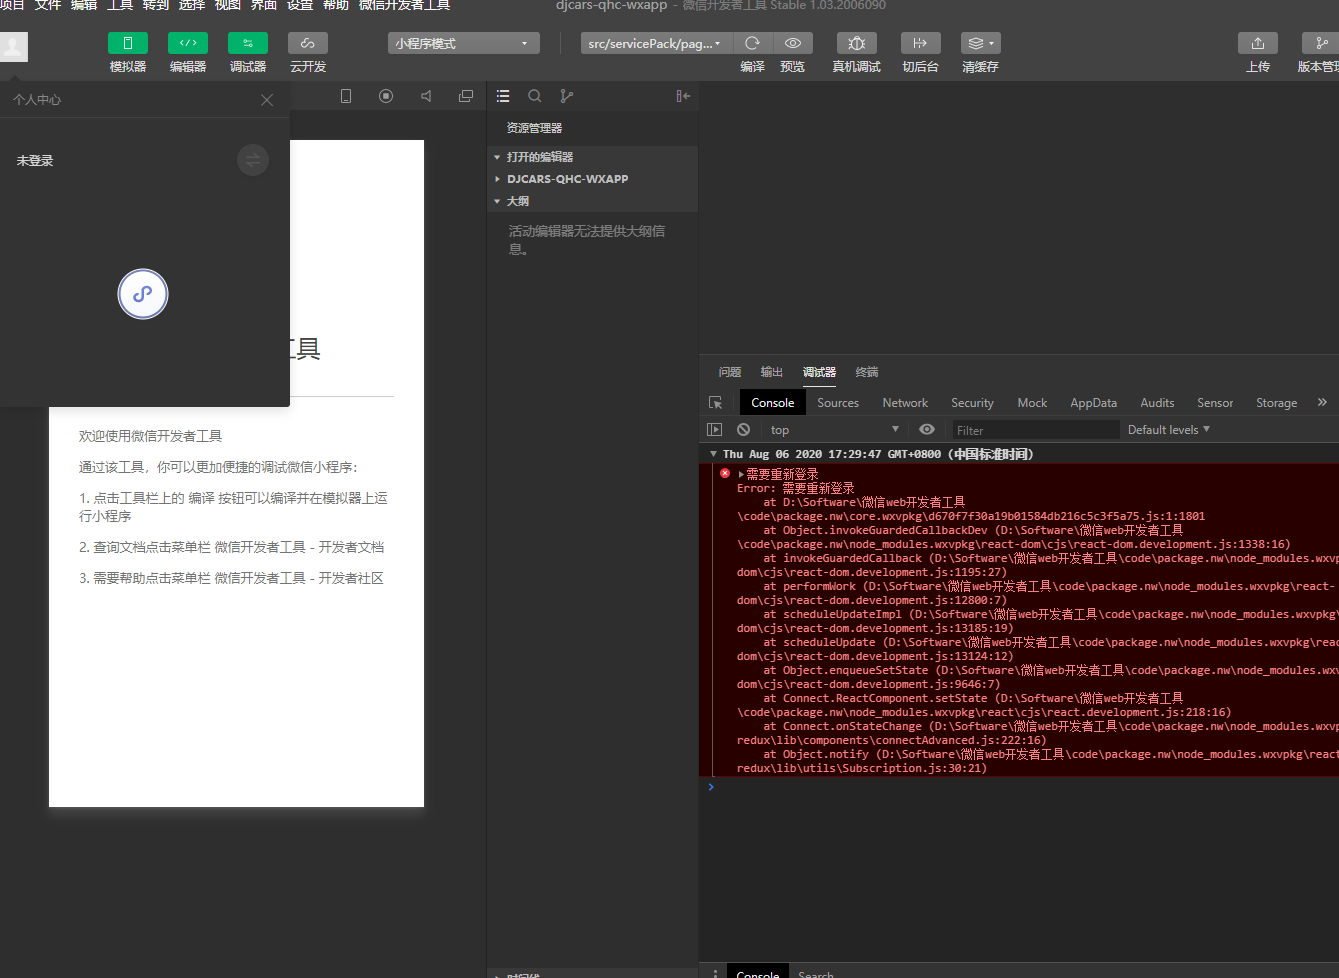Toggle the console sidebar icon
The height and width of the screenshot is (978, 1339).
[x=714, y=430]
